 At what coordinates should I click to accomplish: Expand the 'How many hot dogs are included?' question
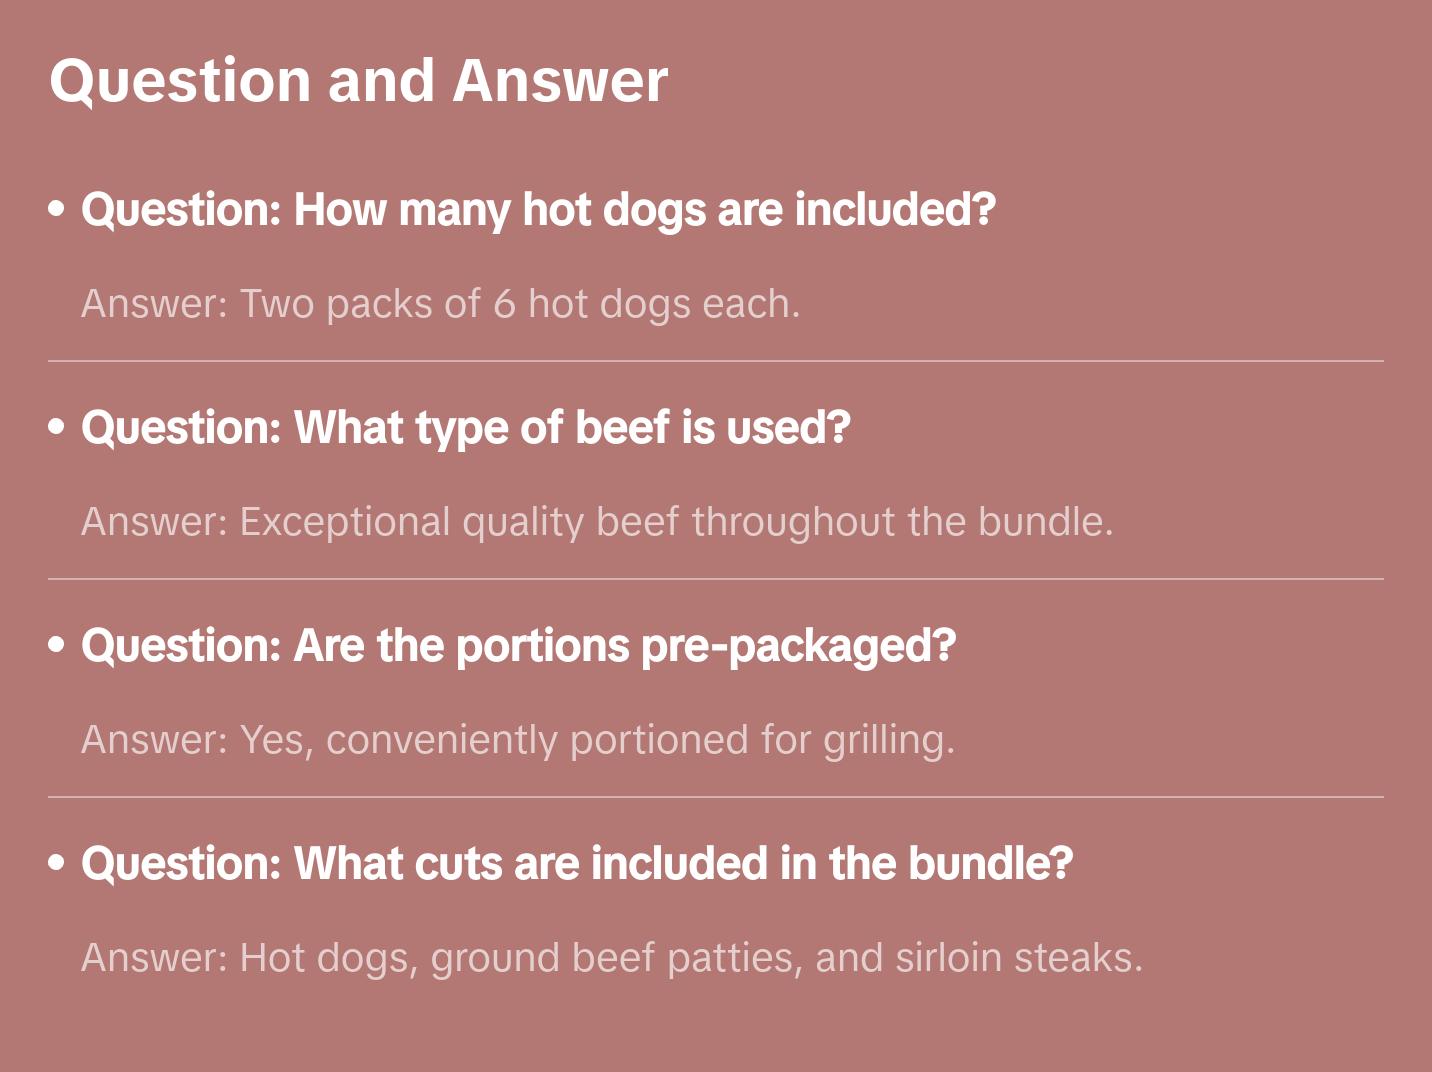coord(538,210)
